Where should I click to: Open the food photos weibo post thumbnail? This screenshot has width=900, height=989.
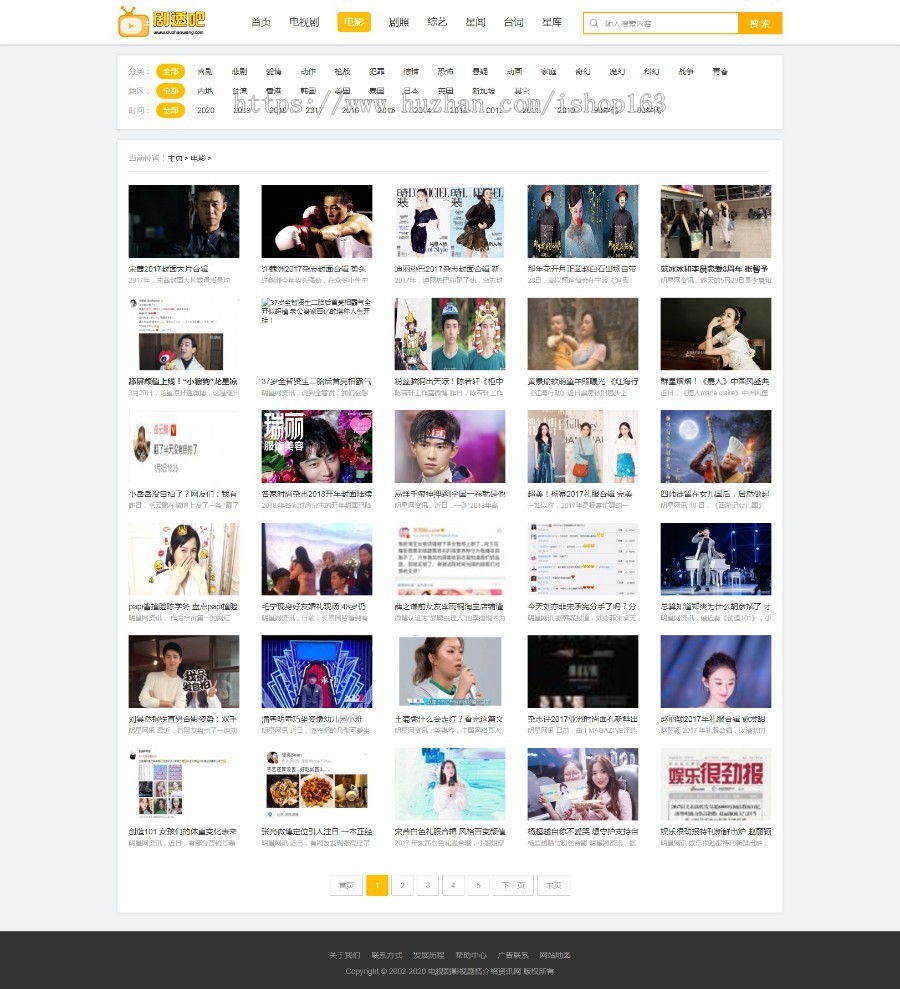click(316, 784)
